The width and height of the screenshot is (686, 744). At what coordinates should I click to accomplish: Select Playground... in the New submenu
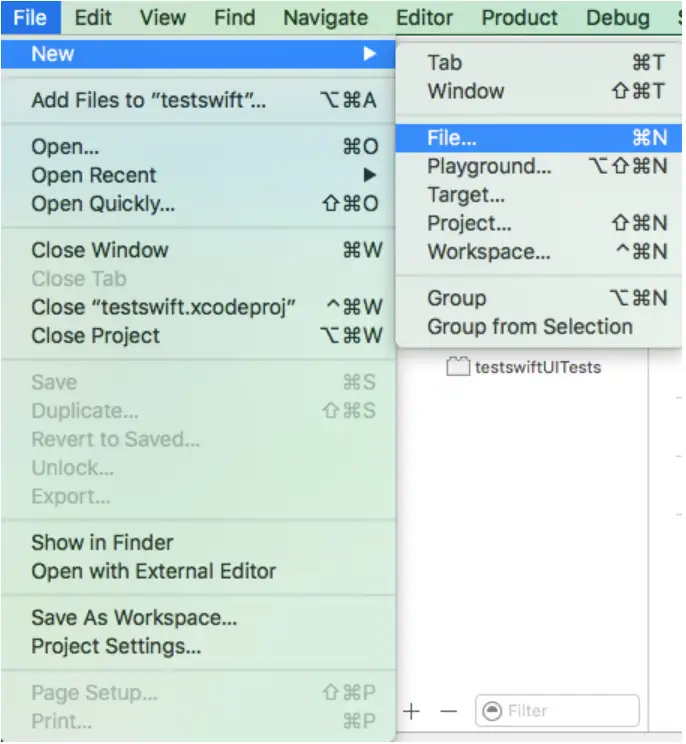pos(489,167)
